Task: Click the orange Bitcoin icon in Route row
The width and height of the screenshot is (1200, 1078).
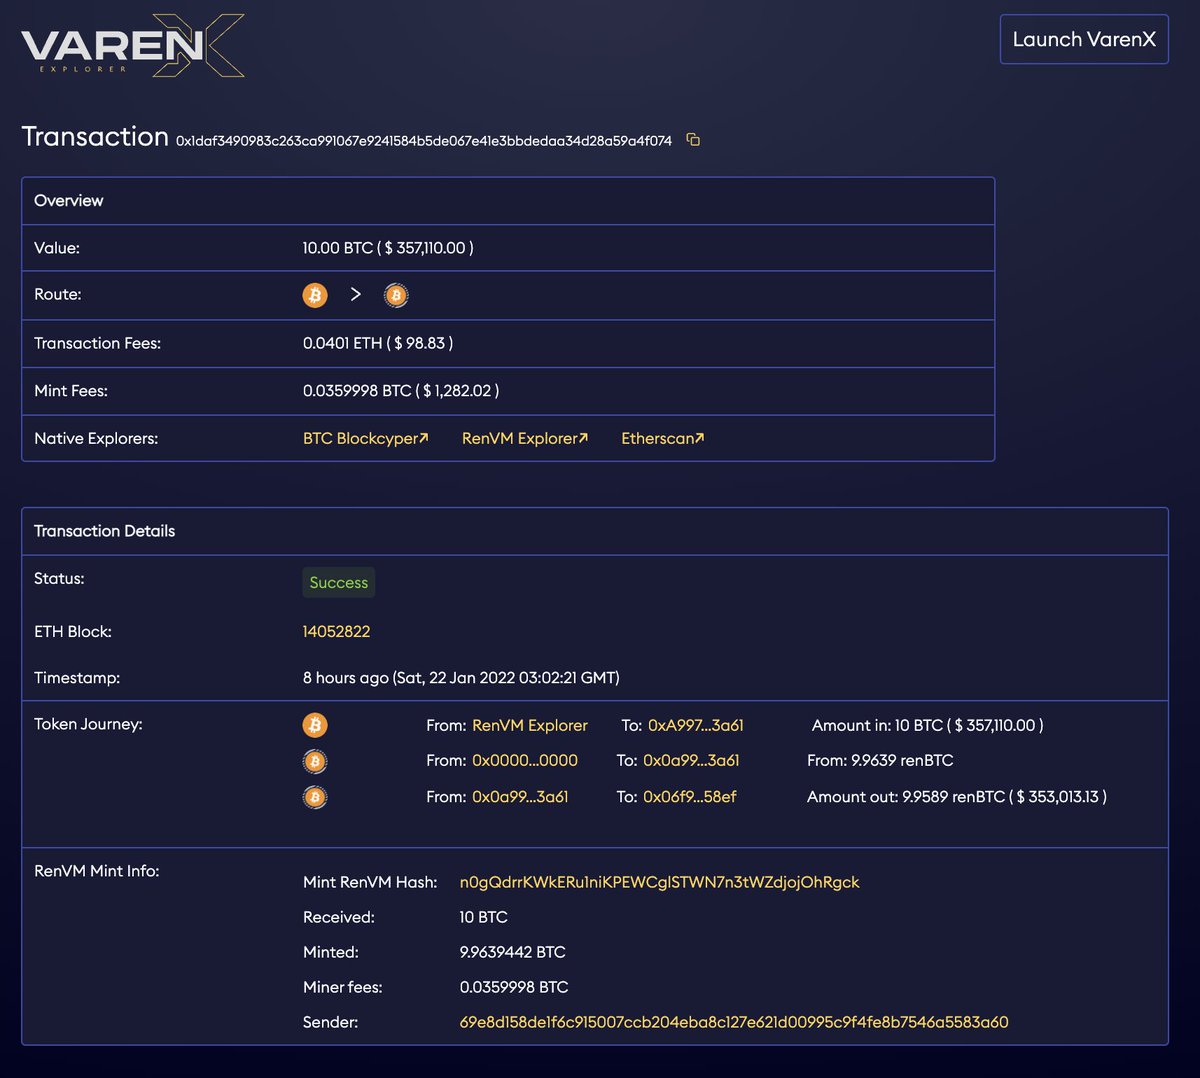Action: coord(315,295)
